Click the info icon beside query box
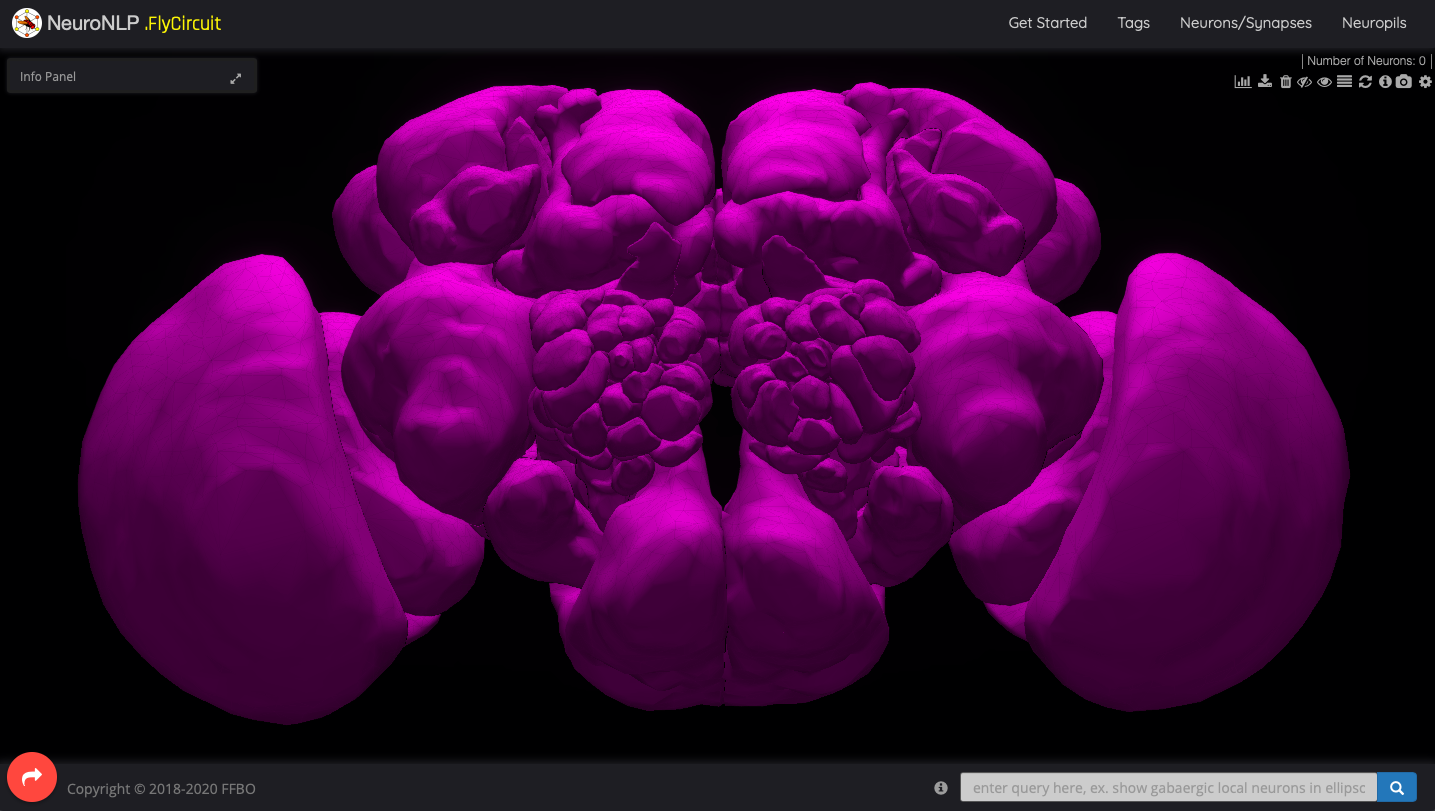 (940, 788)
